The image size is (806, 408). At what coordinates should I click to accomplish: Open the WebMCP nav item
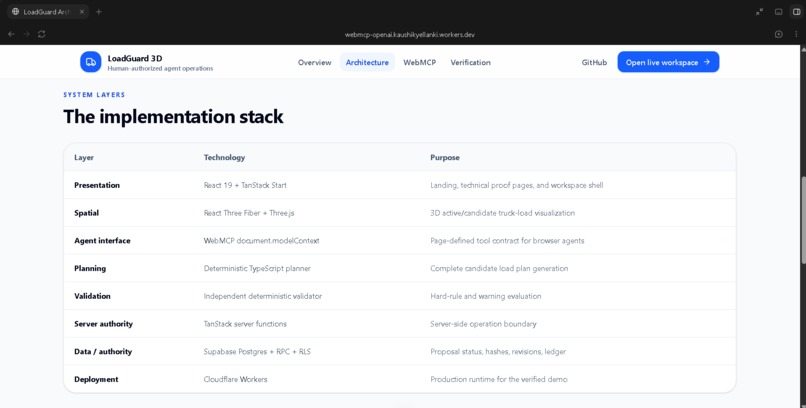(x=419, y=62)
